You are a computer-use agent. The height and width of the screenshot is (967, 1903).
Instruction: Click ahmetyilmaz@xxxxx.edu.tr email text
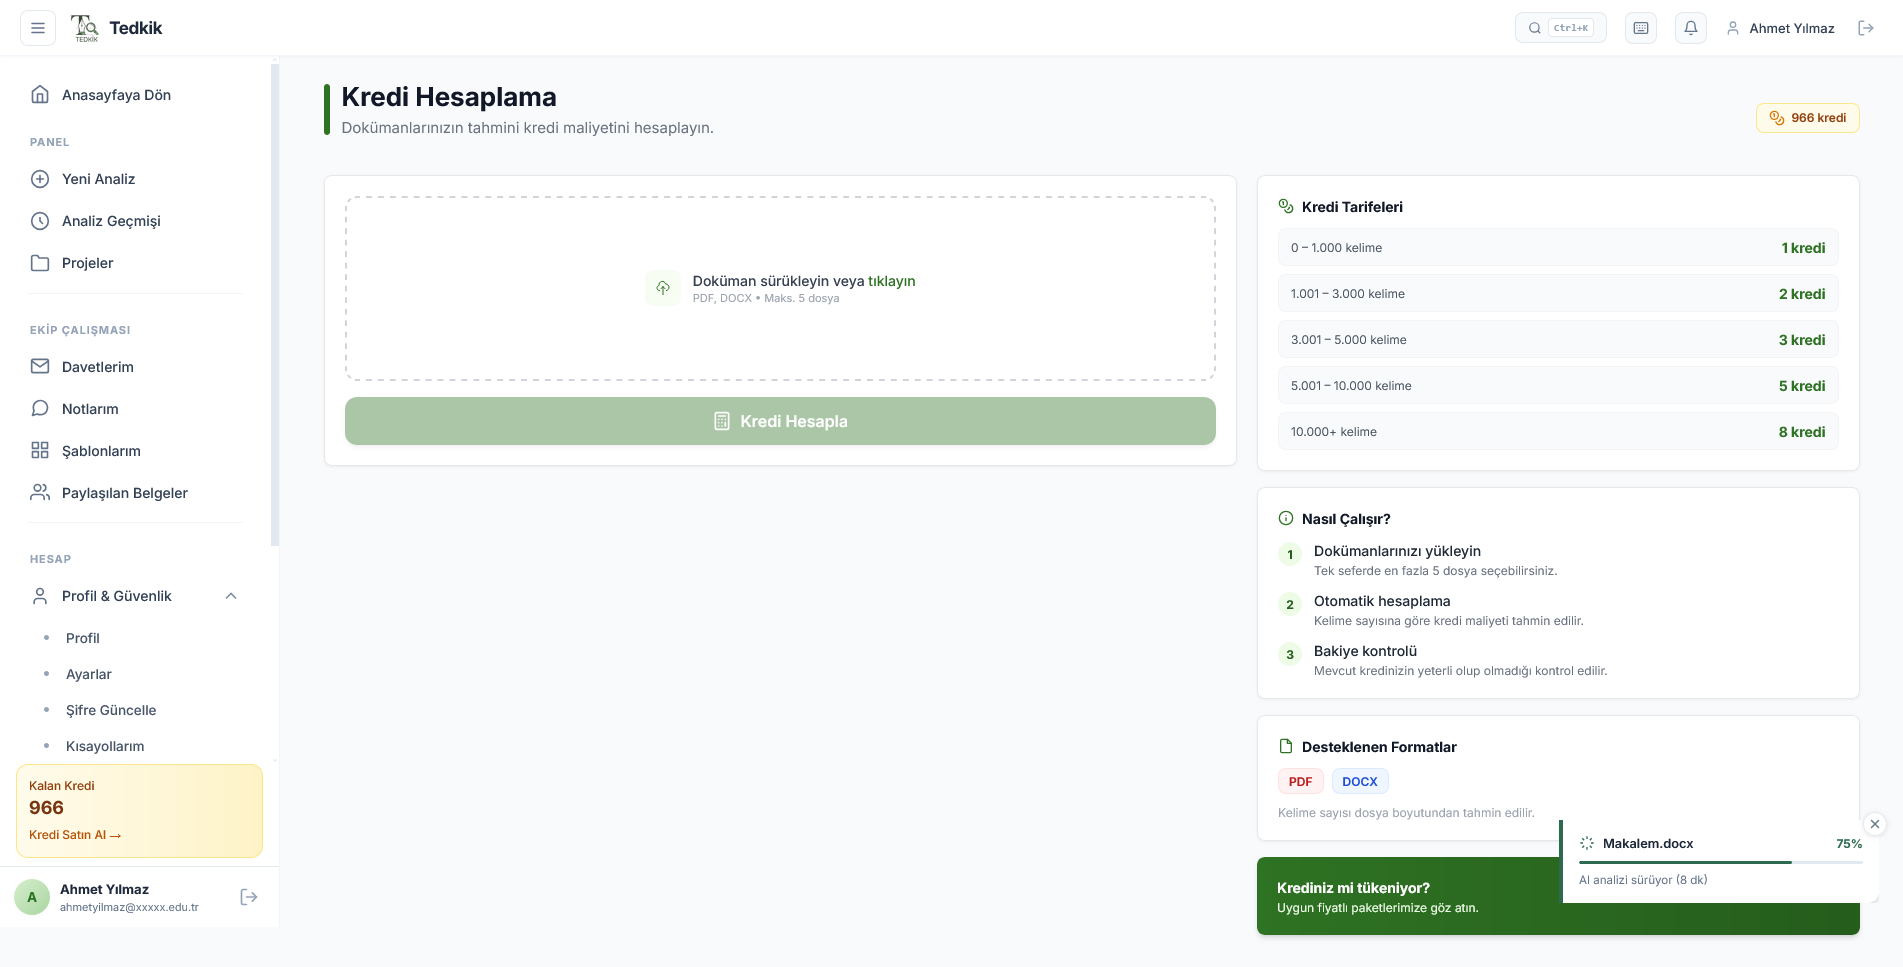click(x=129, y=908)
